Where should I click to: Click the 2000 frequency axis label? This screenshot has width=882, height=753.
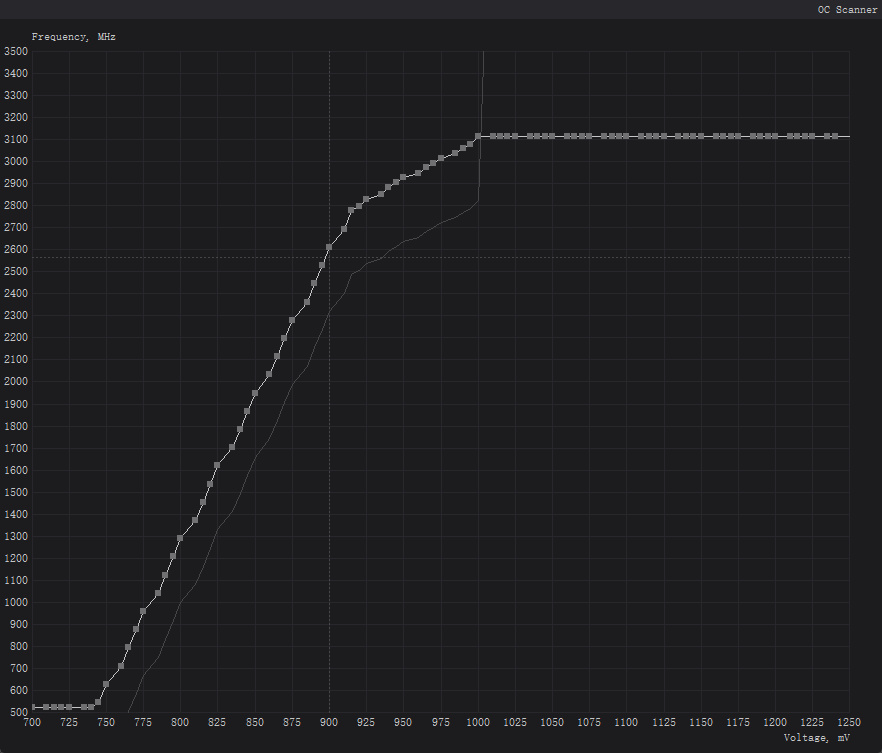click(x=16, y=381)
